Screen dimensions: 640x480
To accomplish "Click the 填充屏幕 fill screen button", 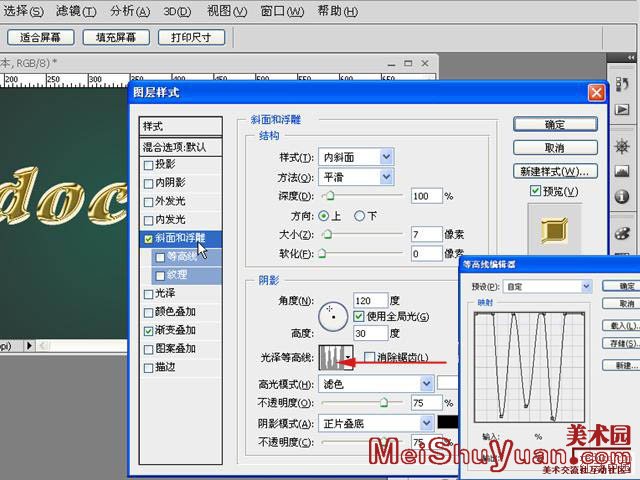I will [x=116, y=37].
